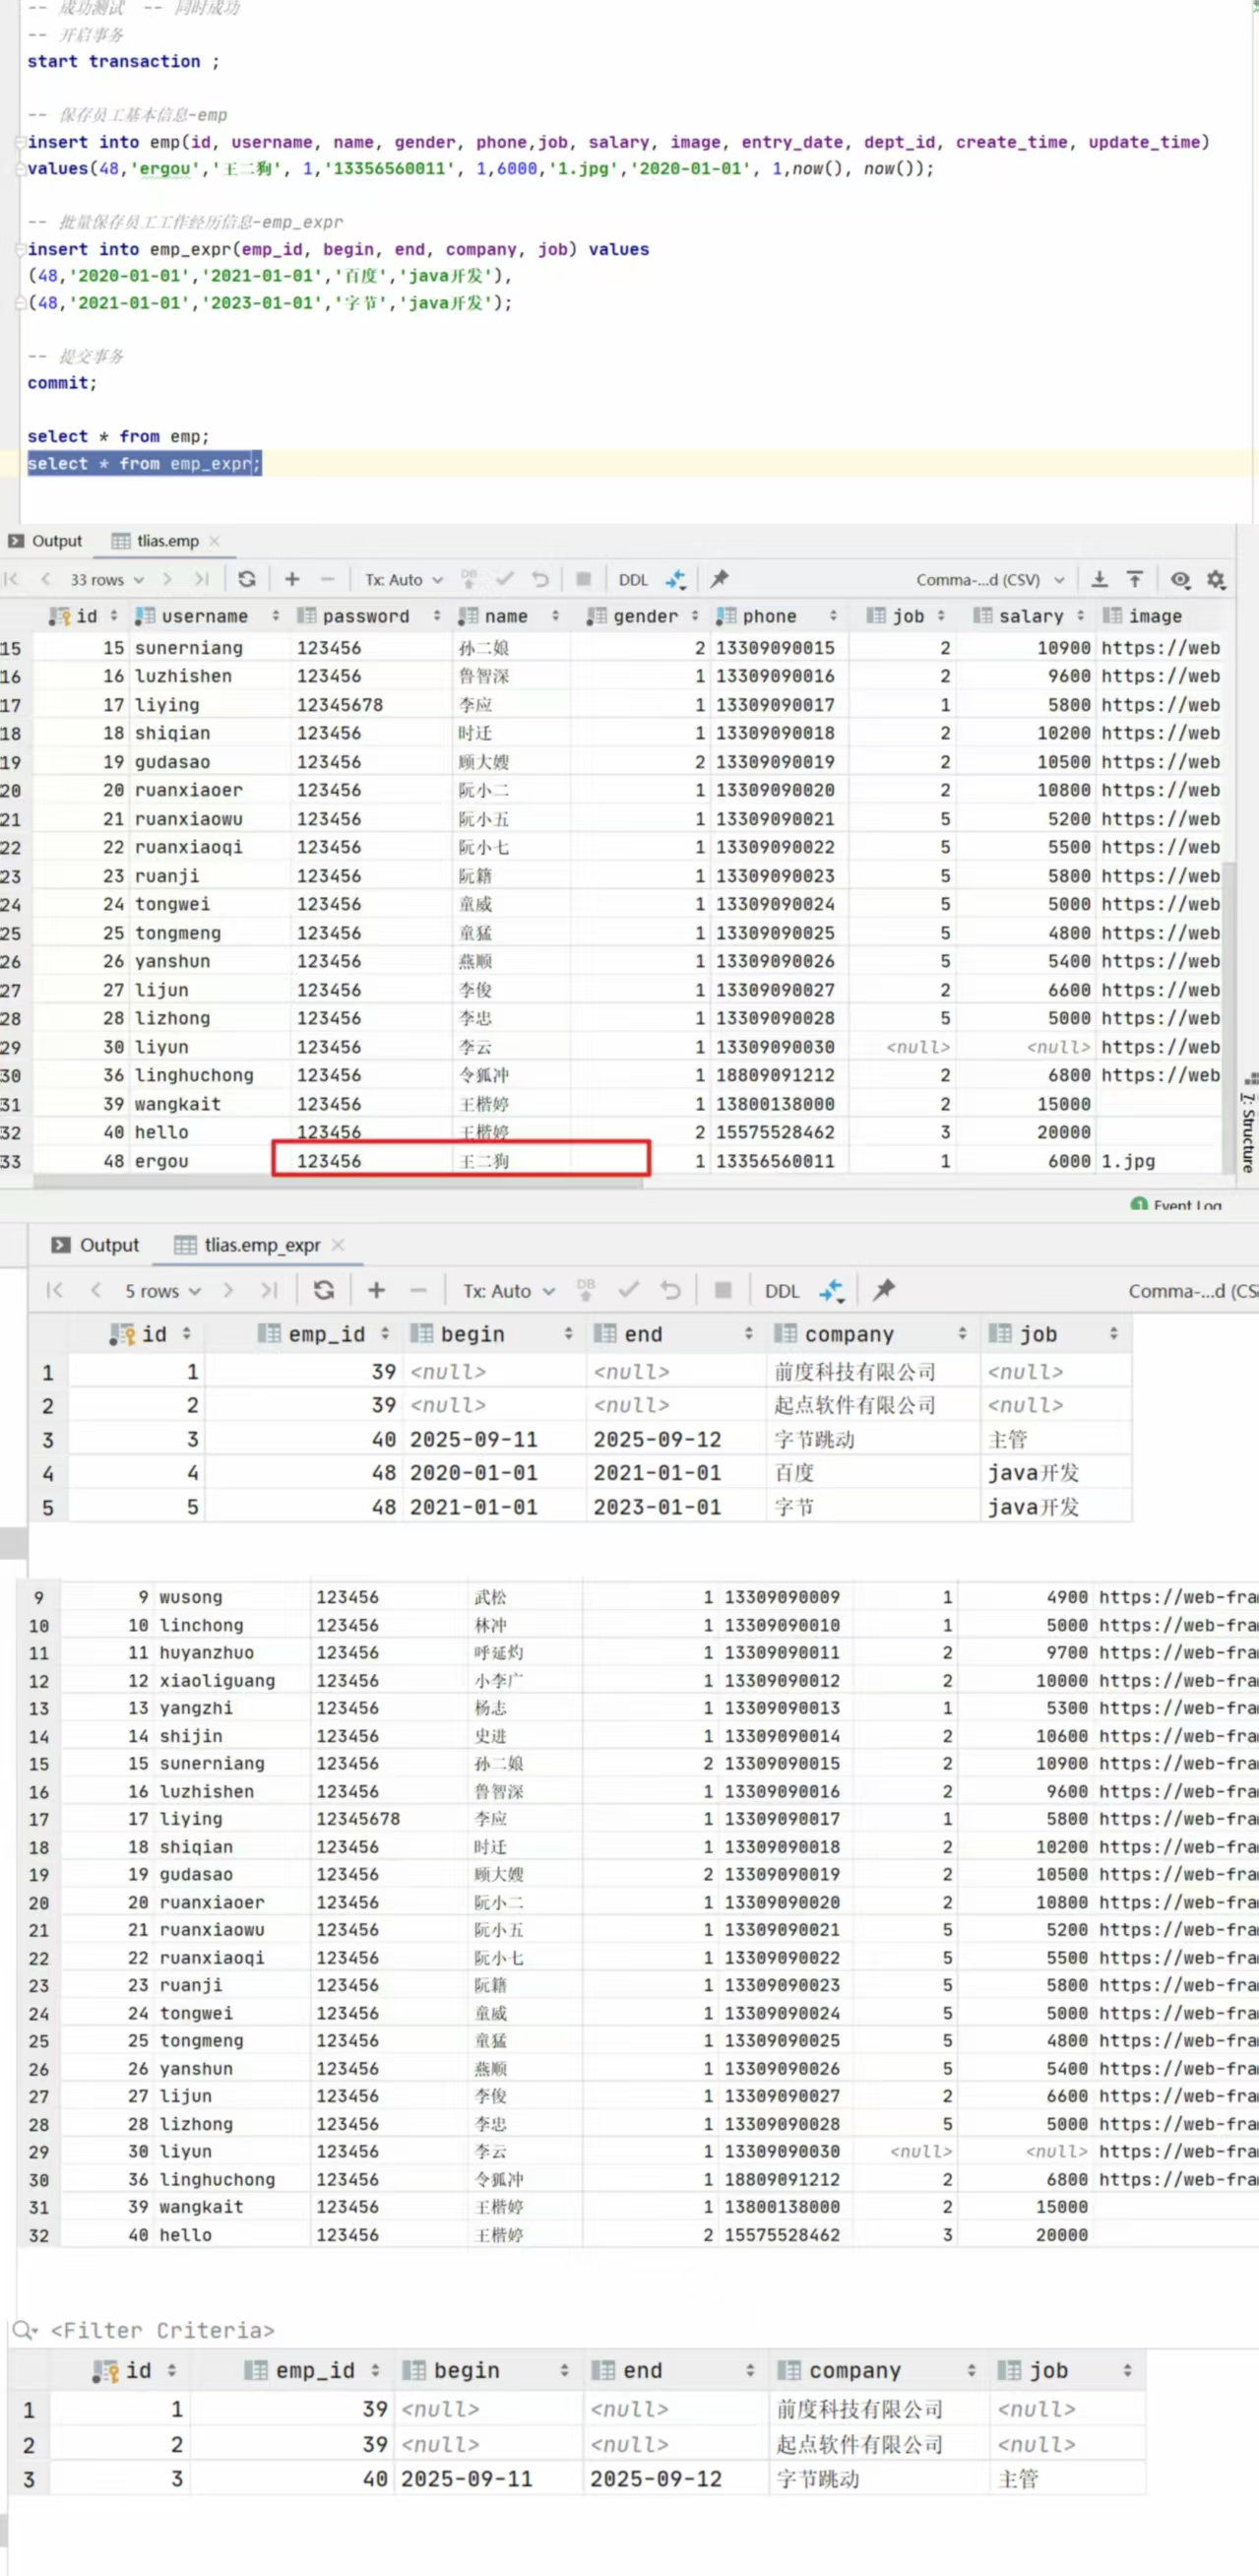The image size is (1259, 2576).
Task: Open the Comma-...d (CSV) format dropdown in tlias.emp
Action: [x=989, y=579]
